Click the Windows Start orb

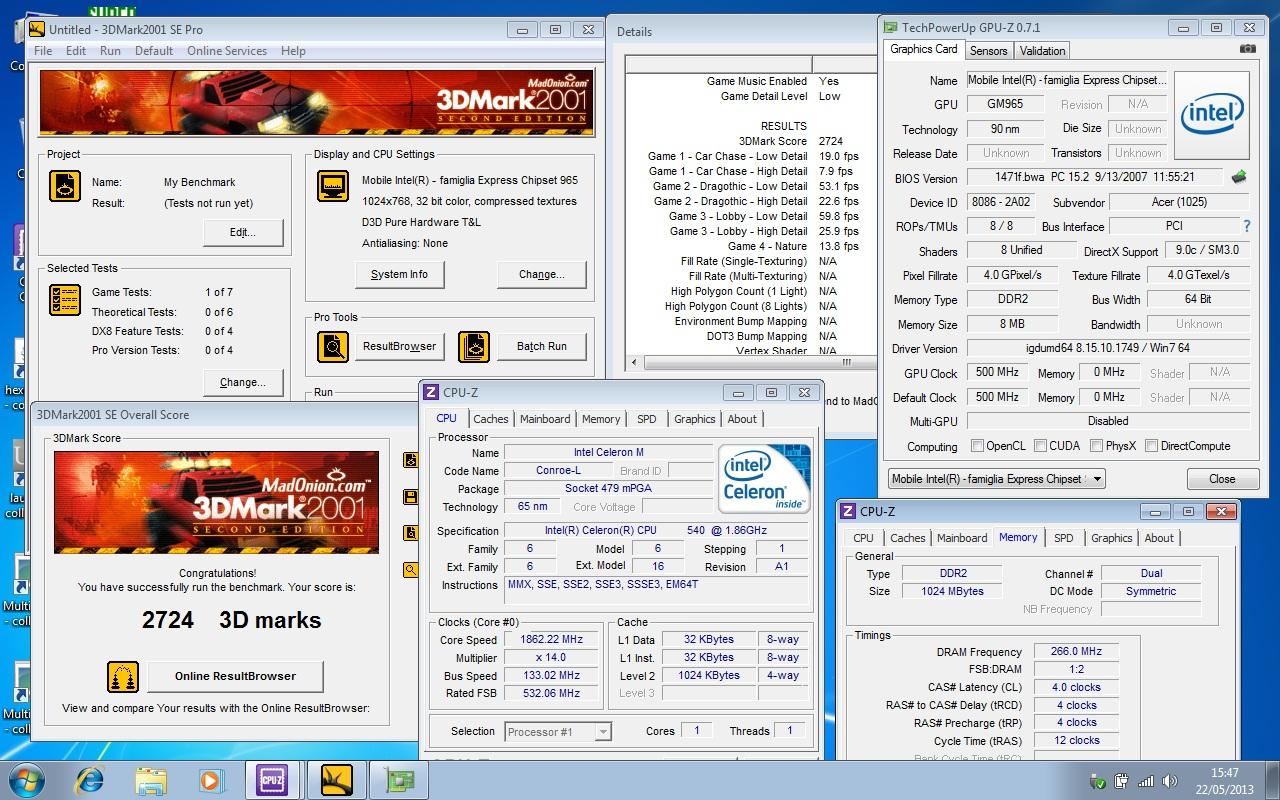[x=27, y=780]
